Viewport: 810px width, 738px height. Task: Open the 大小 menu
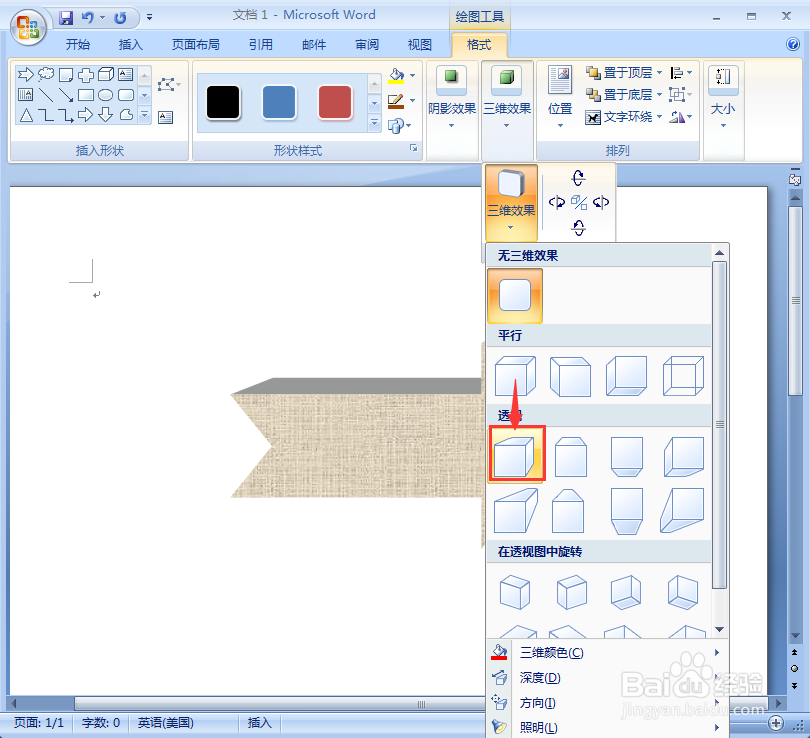tap(723, 97)
